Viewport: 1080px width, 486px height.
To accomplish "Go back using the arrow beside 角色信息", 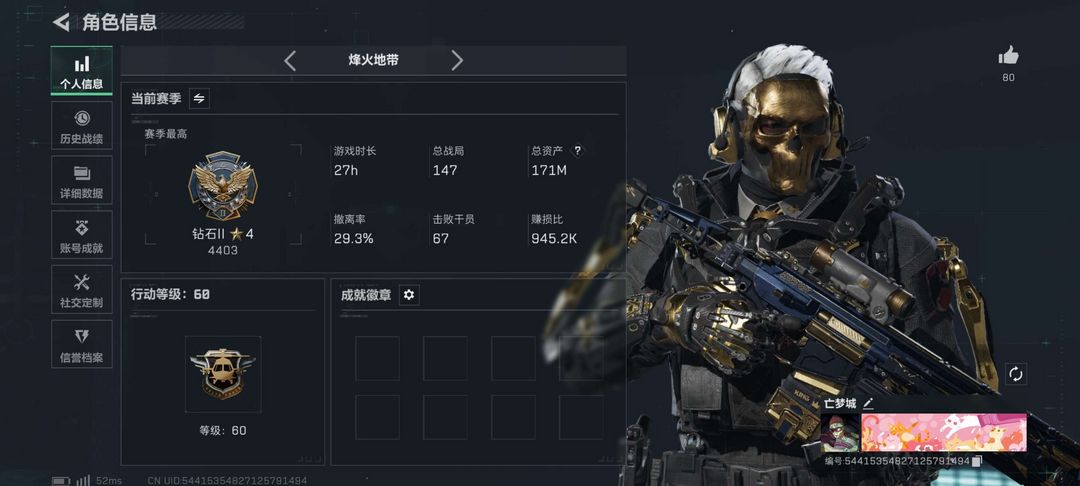I will [61, 22].
